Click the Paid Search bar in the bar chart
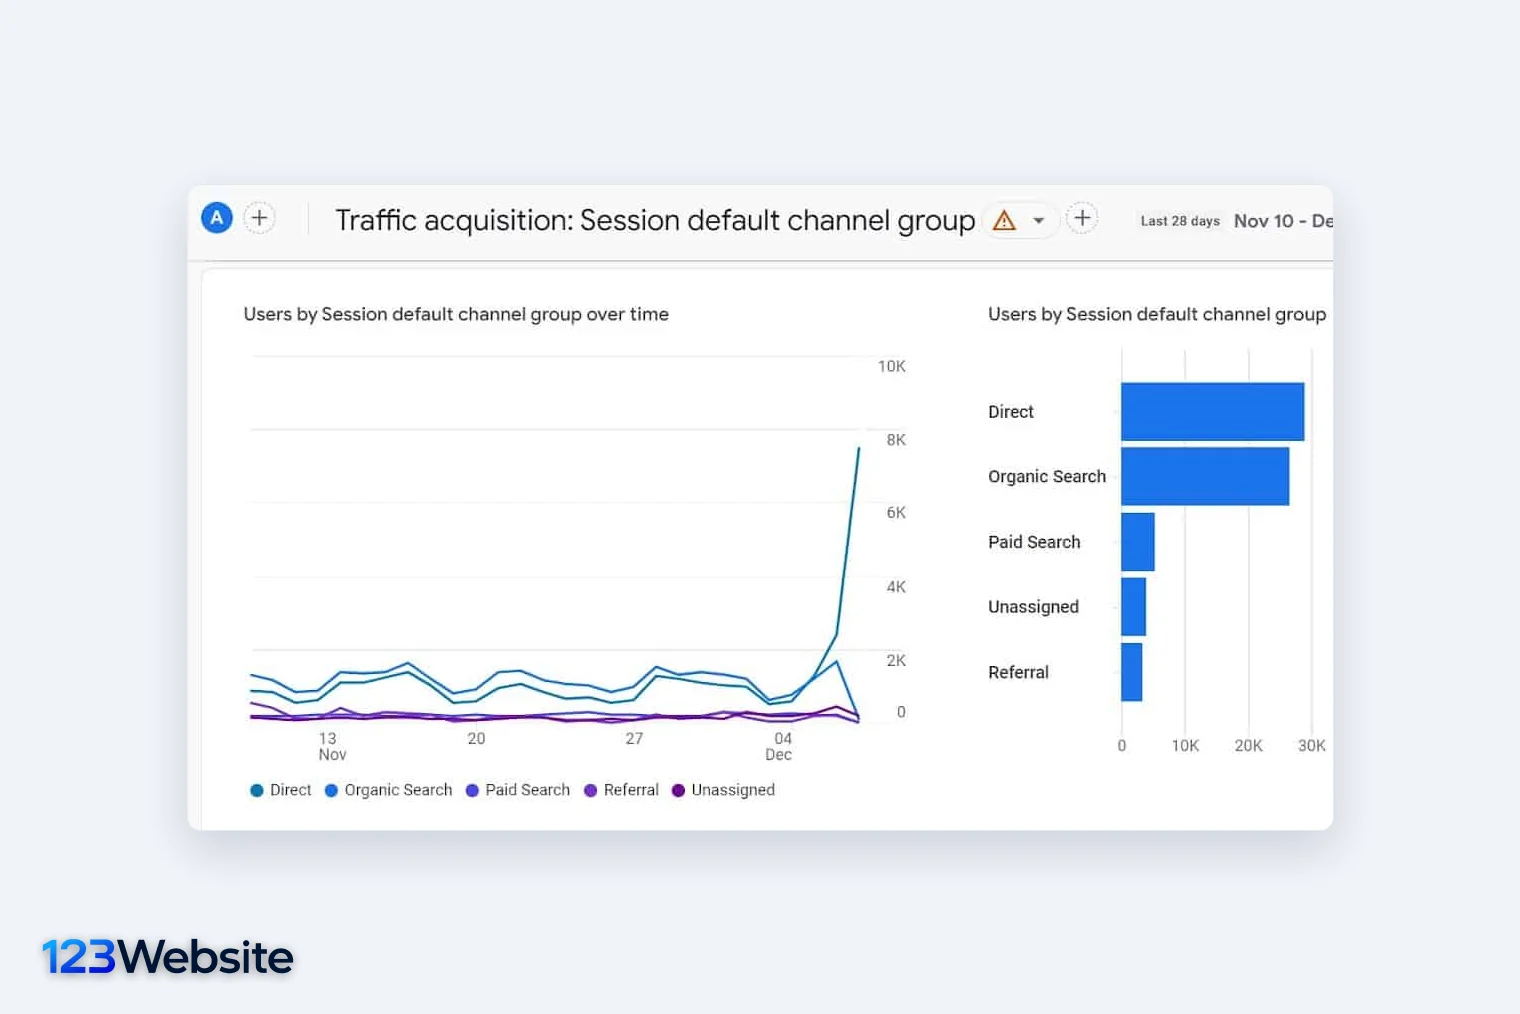 coord(1138,542)
